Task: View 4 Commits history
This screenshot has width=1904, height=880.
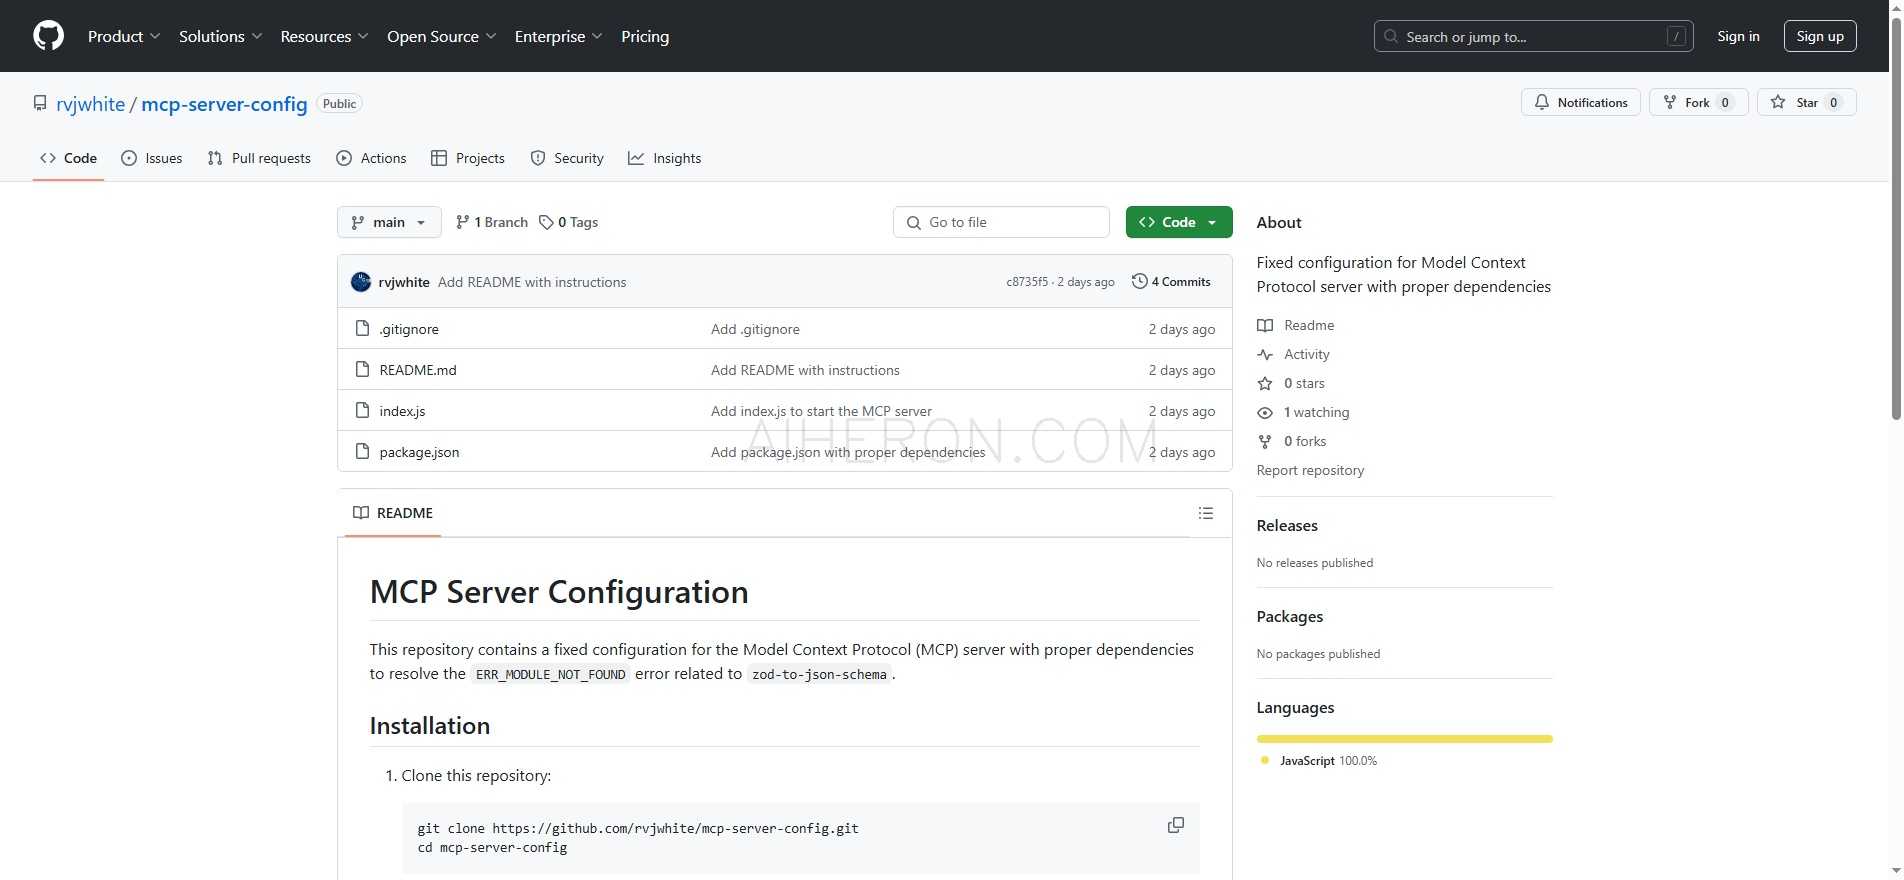Action: (x=1171, y=282)
